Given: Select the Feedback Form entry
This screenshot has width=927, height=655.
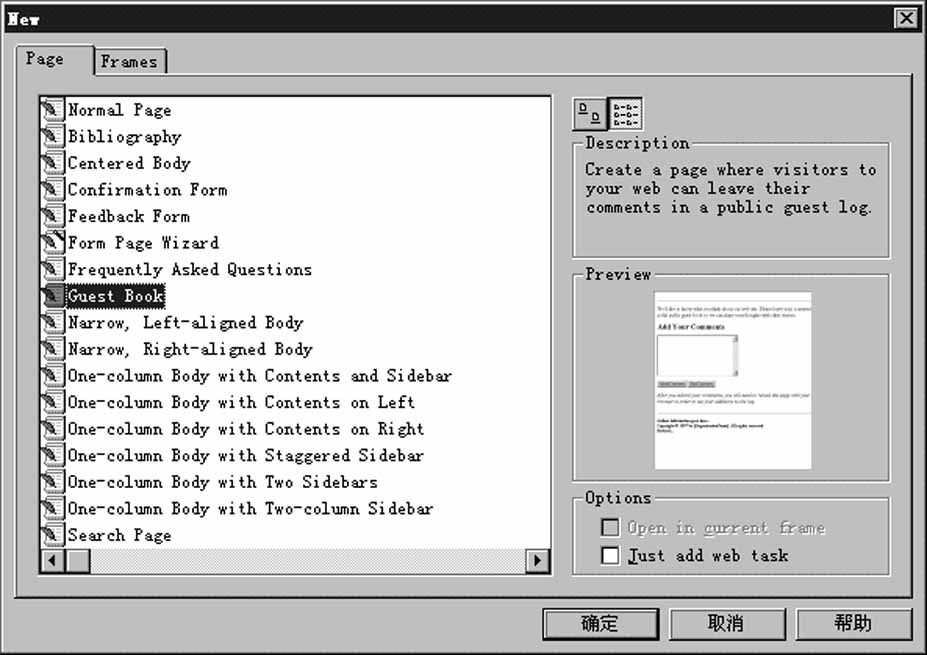Looking at the screenshot, I should pyautogui.click(x=129, y=216).
